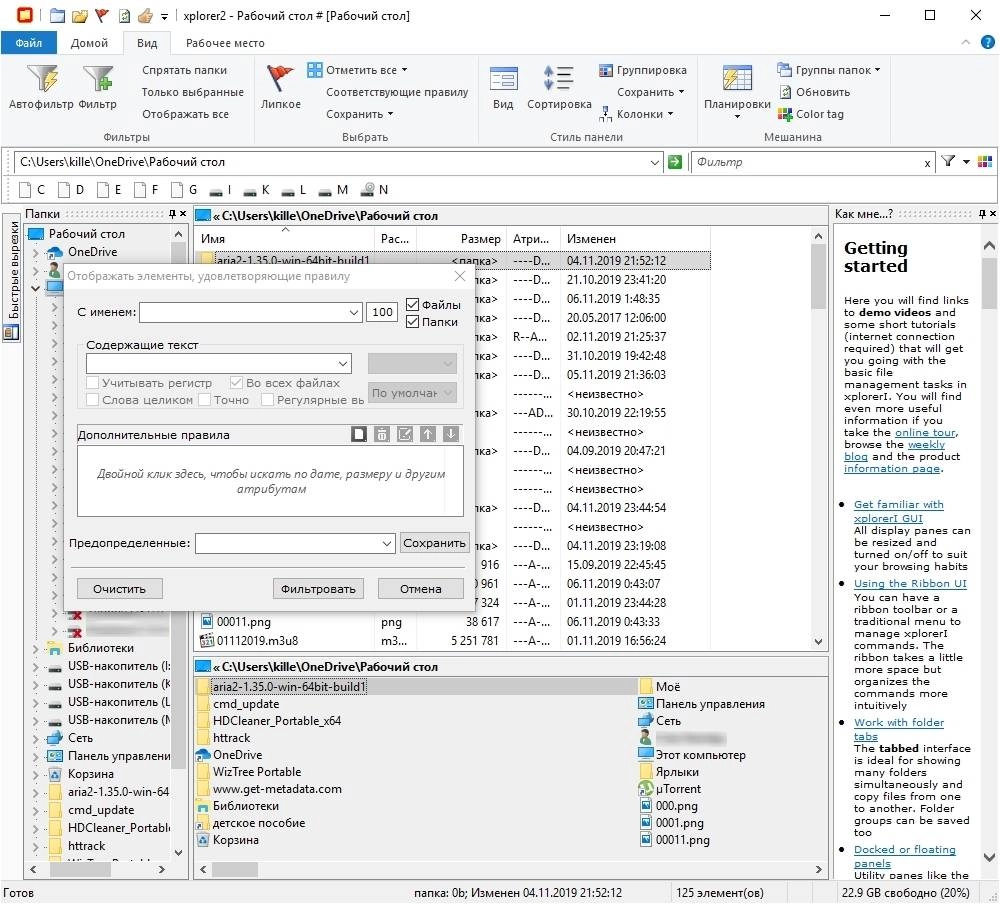Open network drive N from drive bar
Image resolution: width=1000 pixels, height=904 pixels.
pyautogui.click(x=374, y=189)
